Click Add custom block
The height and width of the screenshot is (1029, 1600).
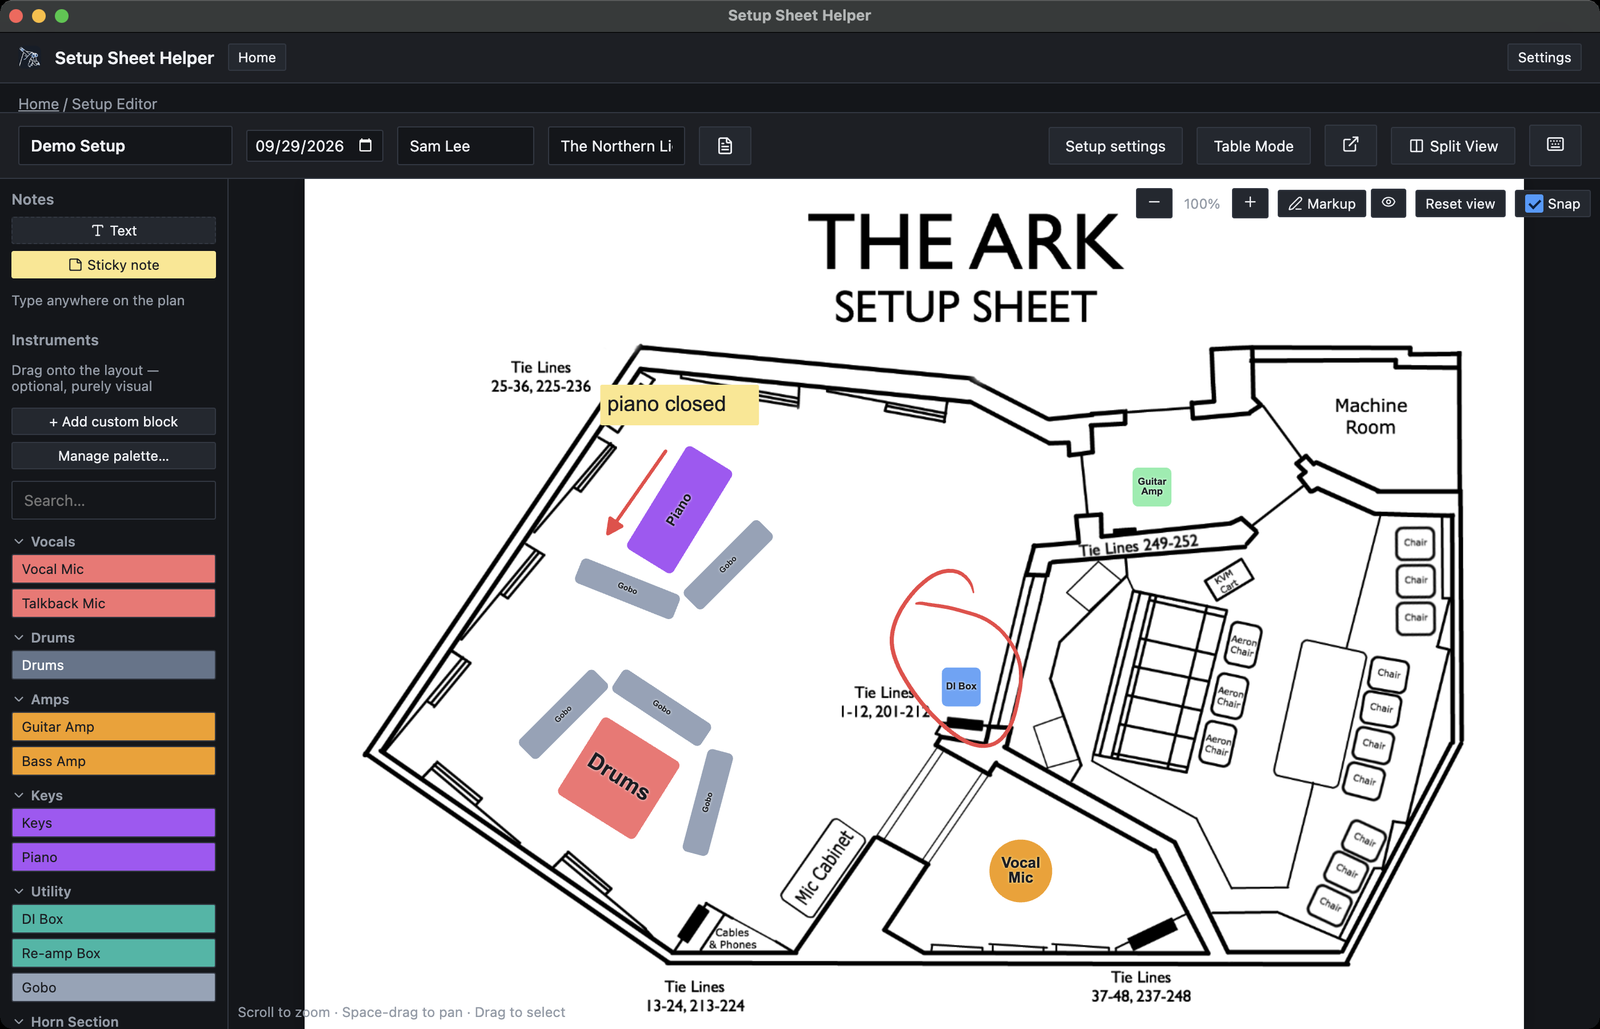(x=113, y=421)
